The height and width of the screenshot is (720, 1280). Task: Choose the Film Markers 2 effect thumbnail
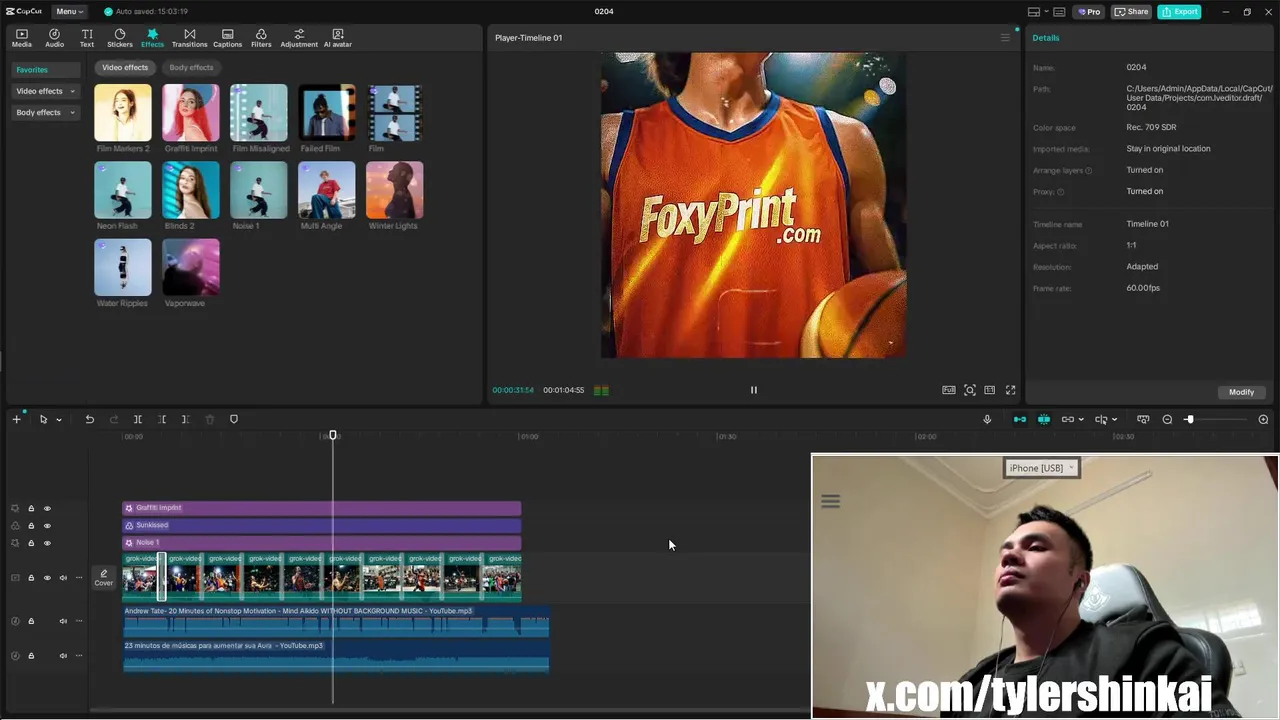(x=123, y=112)
